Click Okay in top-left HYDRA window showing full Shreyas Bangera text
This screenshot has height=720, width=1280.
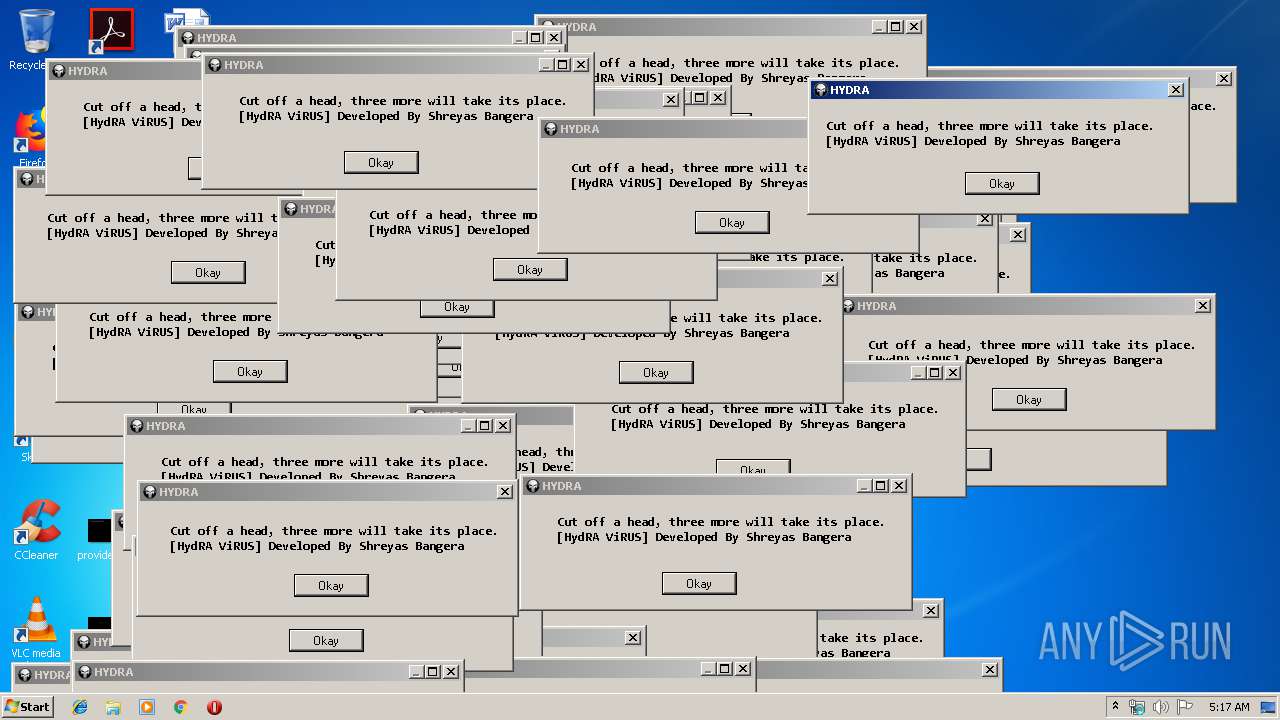(381, 162)
